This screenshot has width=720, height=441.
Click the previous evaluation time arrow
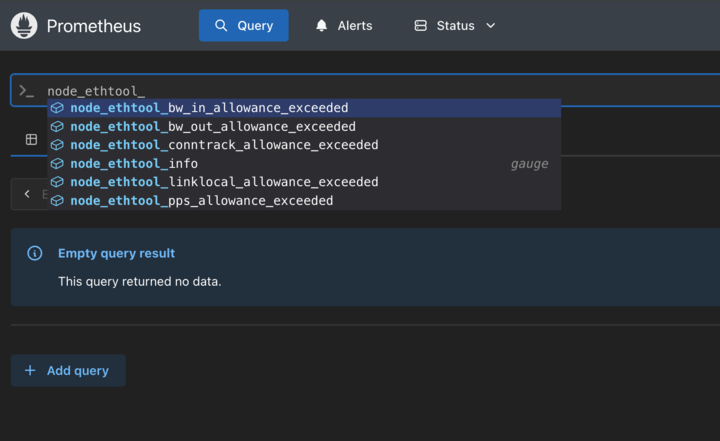coord(27,194)
